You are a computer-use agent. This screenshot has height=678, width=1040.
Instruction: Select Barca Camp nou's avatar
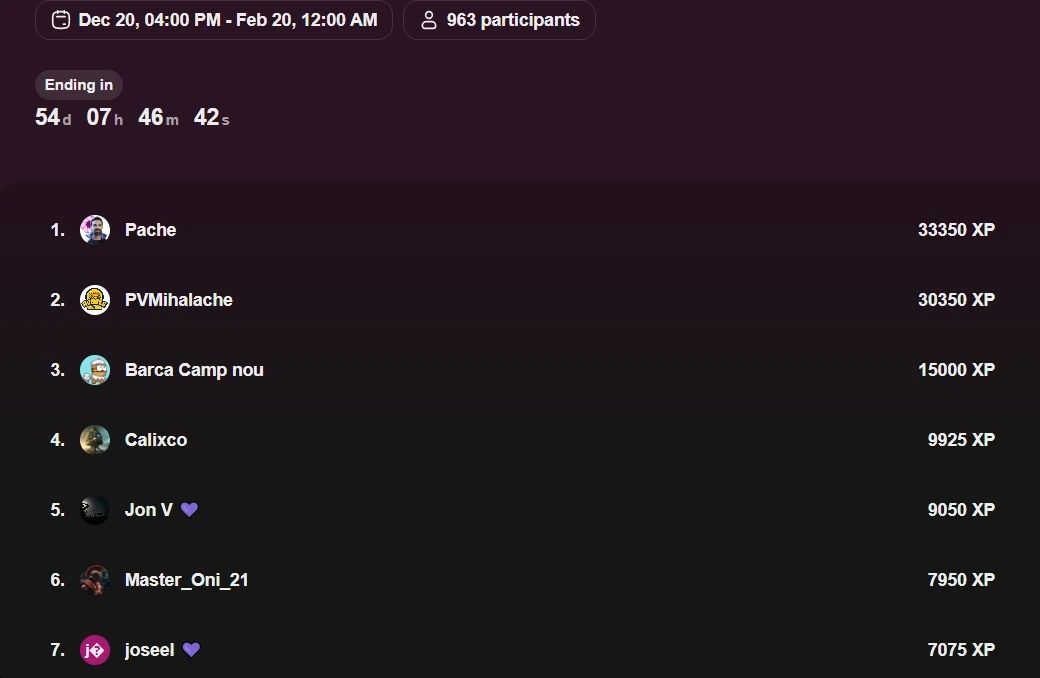(95, 370)
